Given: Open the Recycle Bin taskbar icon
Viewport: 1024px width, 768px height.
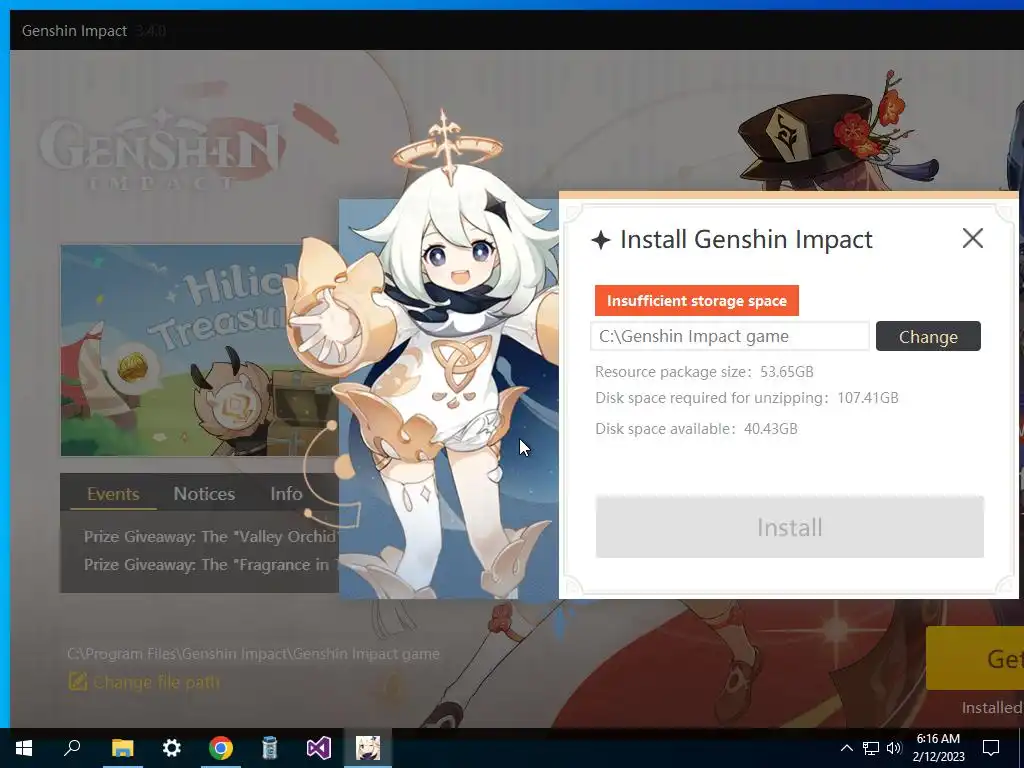Looking at the screenshot, I should pyautogui.click(x=270, y=748).
